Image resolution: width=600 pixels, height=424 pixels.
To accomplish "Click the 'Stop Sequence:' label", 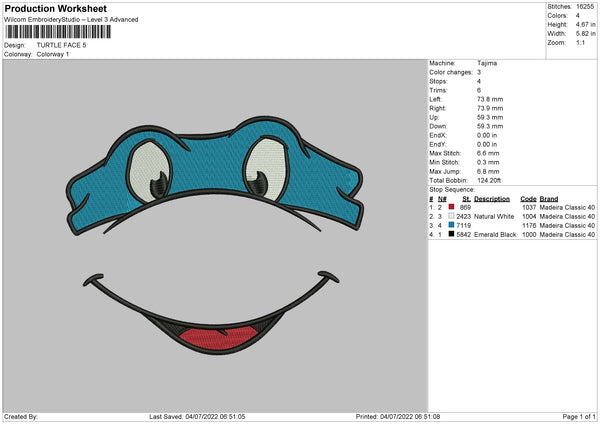I will 452,190.
